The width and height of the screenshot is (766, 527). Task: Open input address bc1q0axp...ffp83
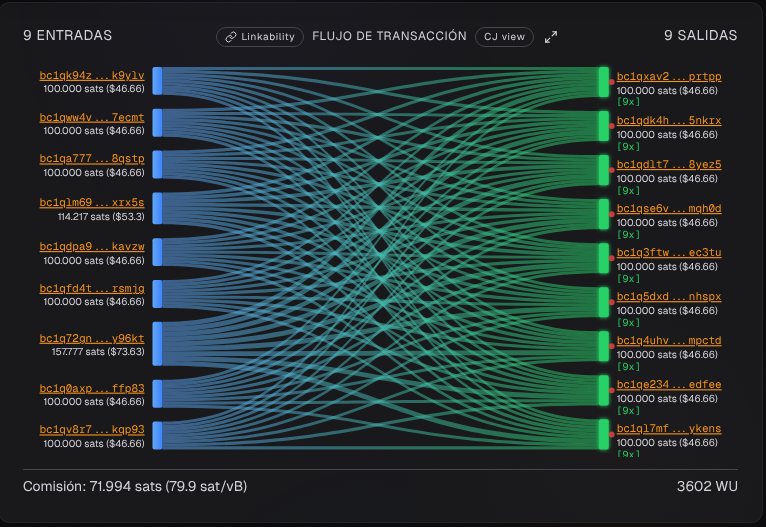(92, 388)
